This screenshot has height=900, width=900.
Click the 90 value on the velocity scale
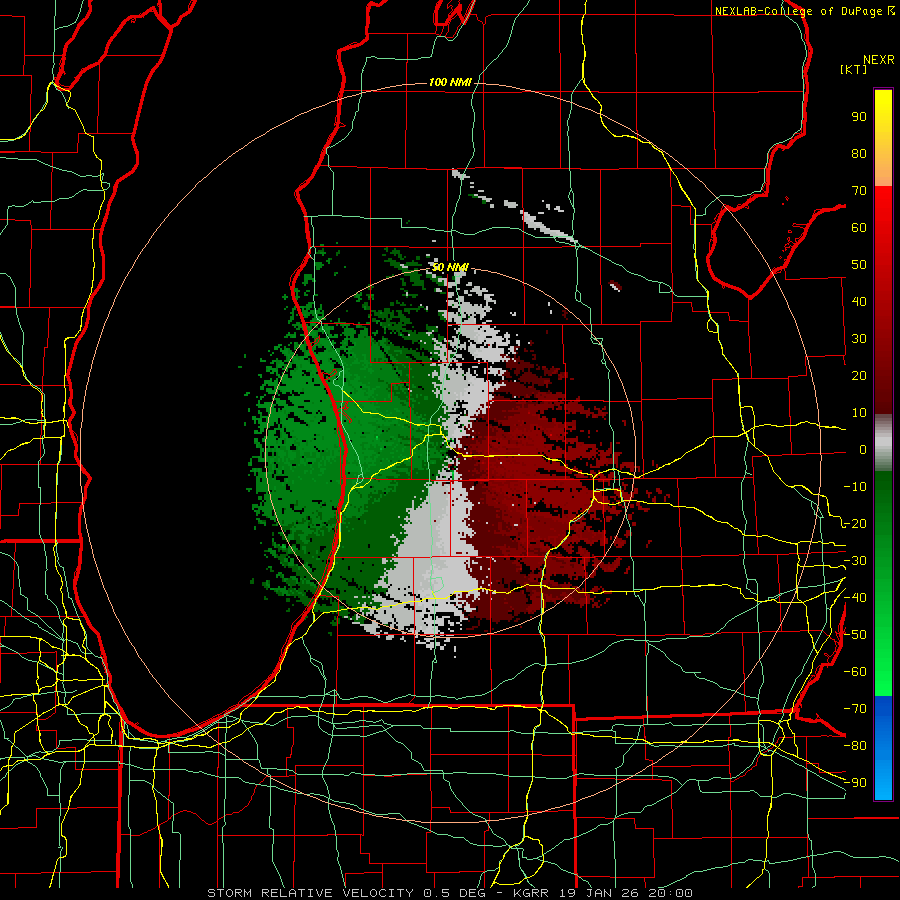[859, 117]
